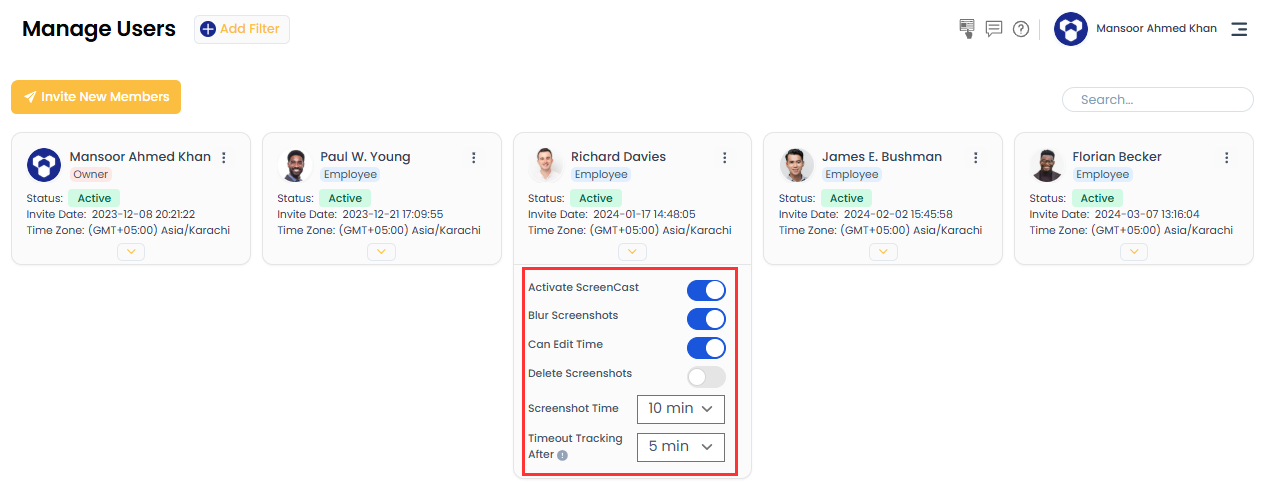Open the hamburger menu icon at top right
The height and width of the screenshot is (483, 1262).
pos(1239,29)
